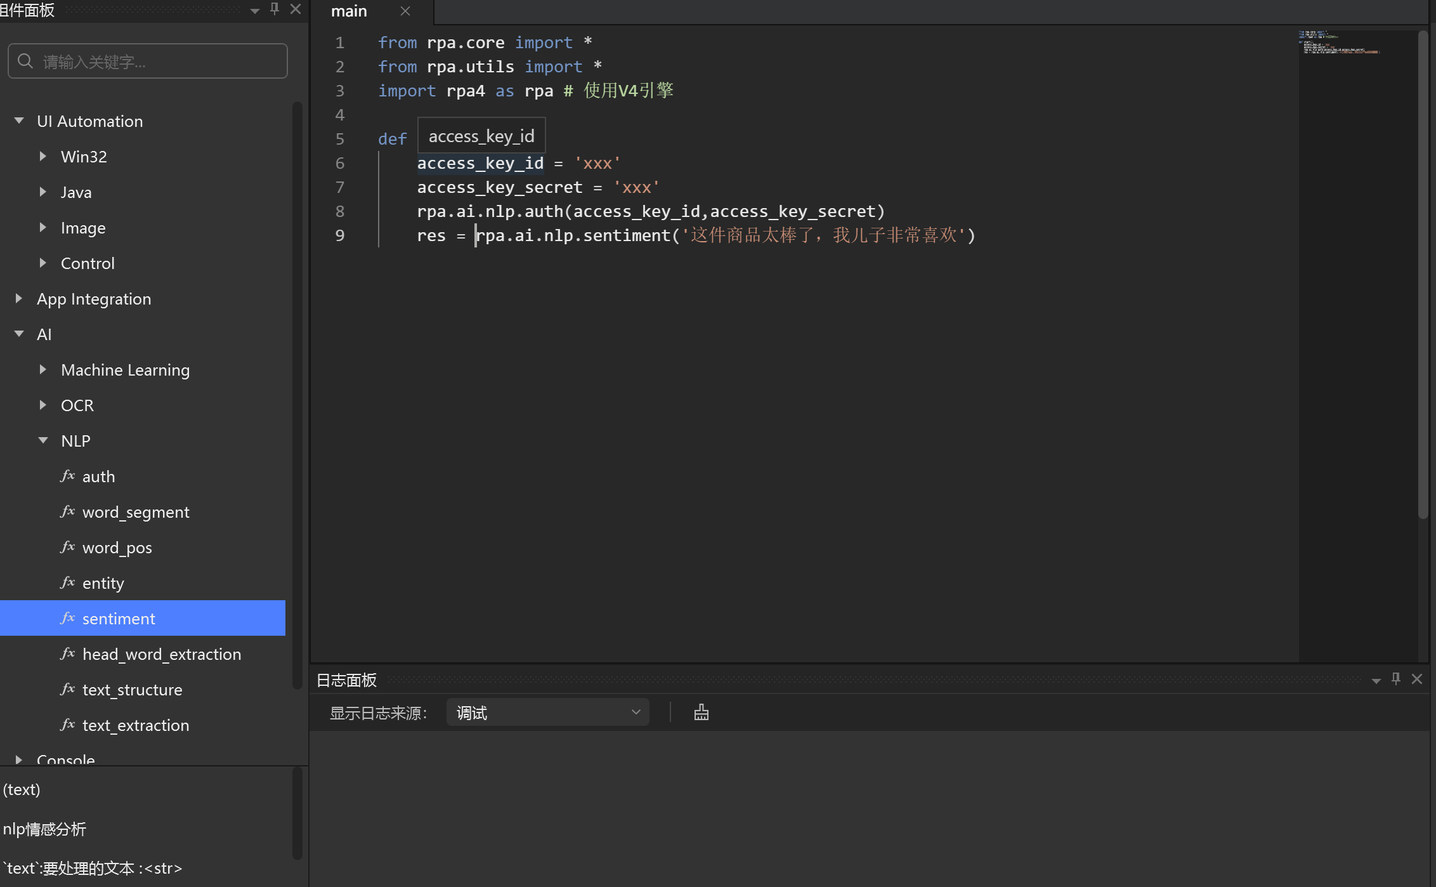The height and width of the screenshot is (887, 1436).
Task: Click the description pane scrollbar
Action: [297, 813]
